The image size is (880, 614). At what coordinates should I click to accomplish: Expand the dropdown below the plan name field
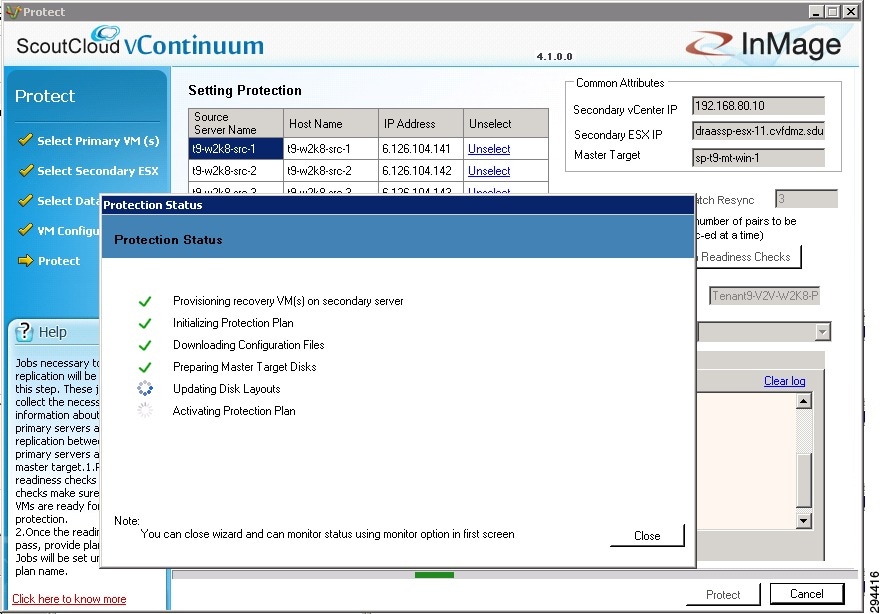(x=822, y=332)
